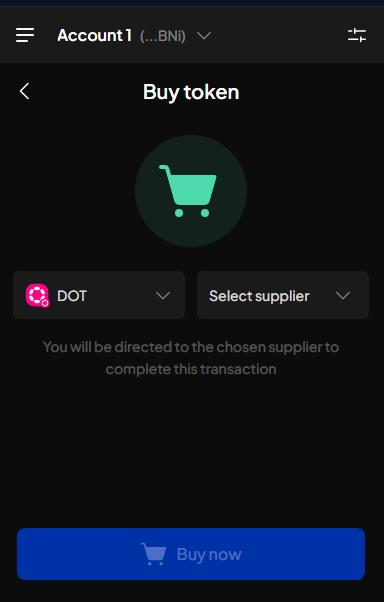Expand the DOT token chevron
Viewport: 384px width, 602px height.
163,296
